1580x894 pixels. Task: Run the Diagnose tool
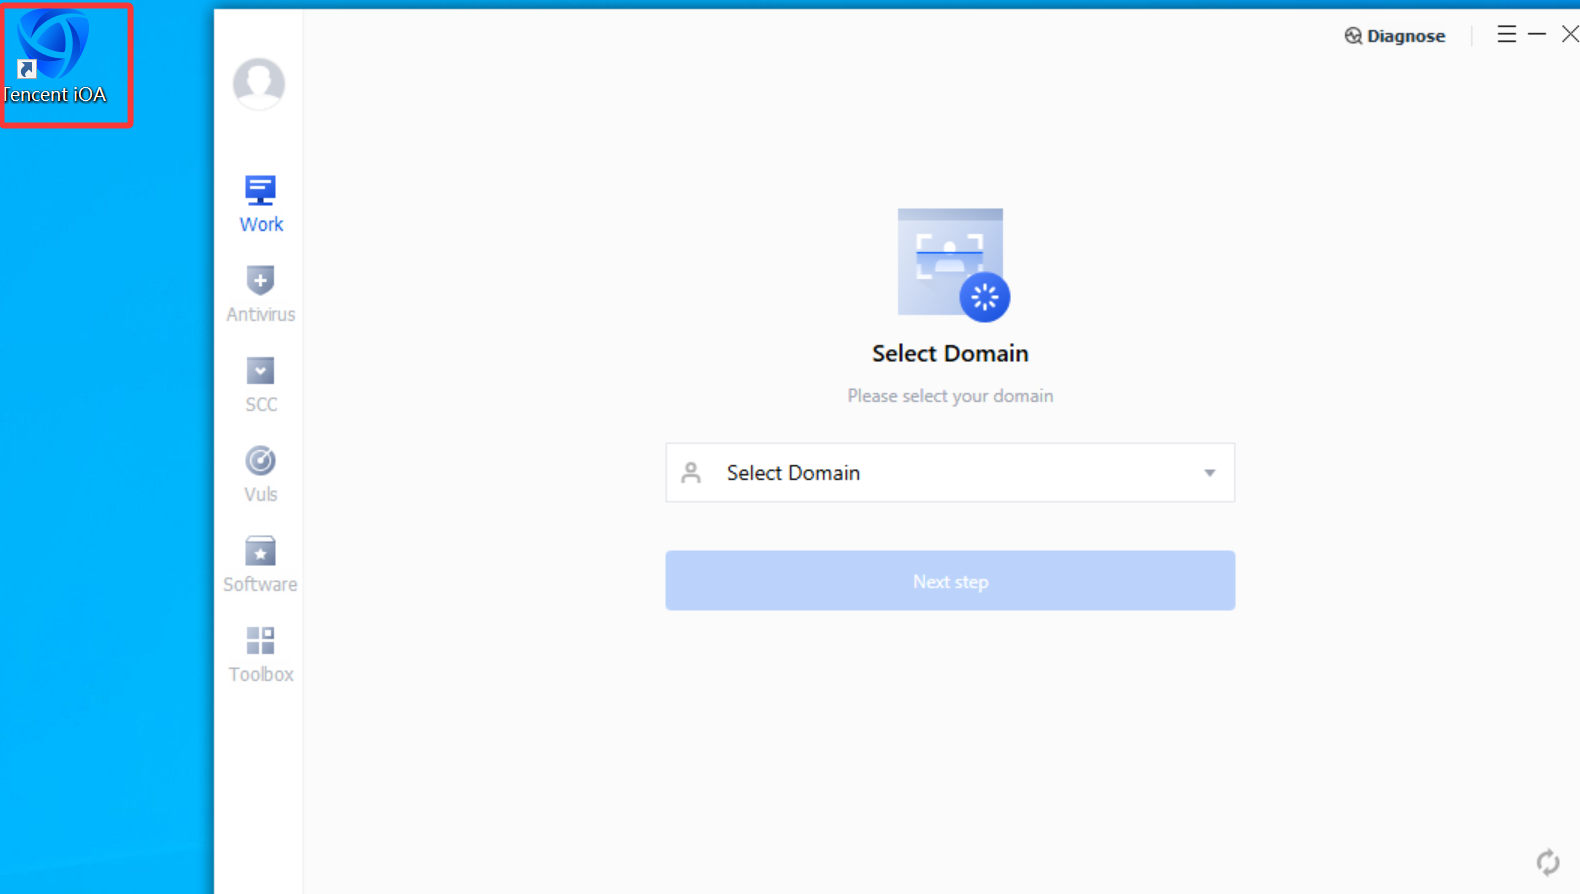click(1394, 36)
